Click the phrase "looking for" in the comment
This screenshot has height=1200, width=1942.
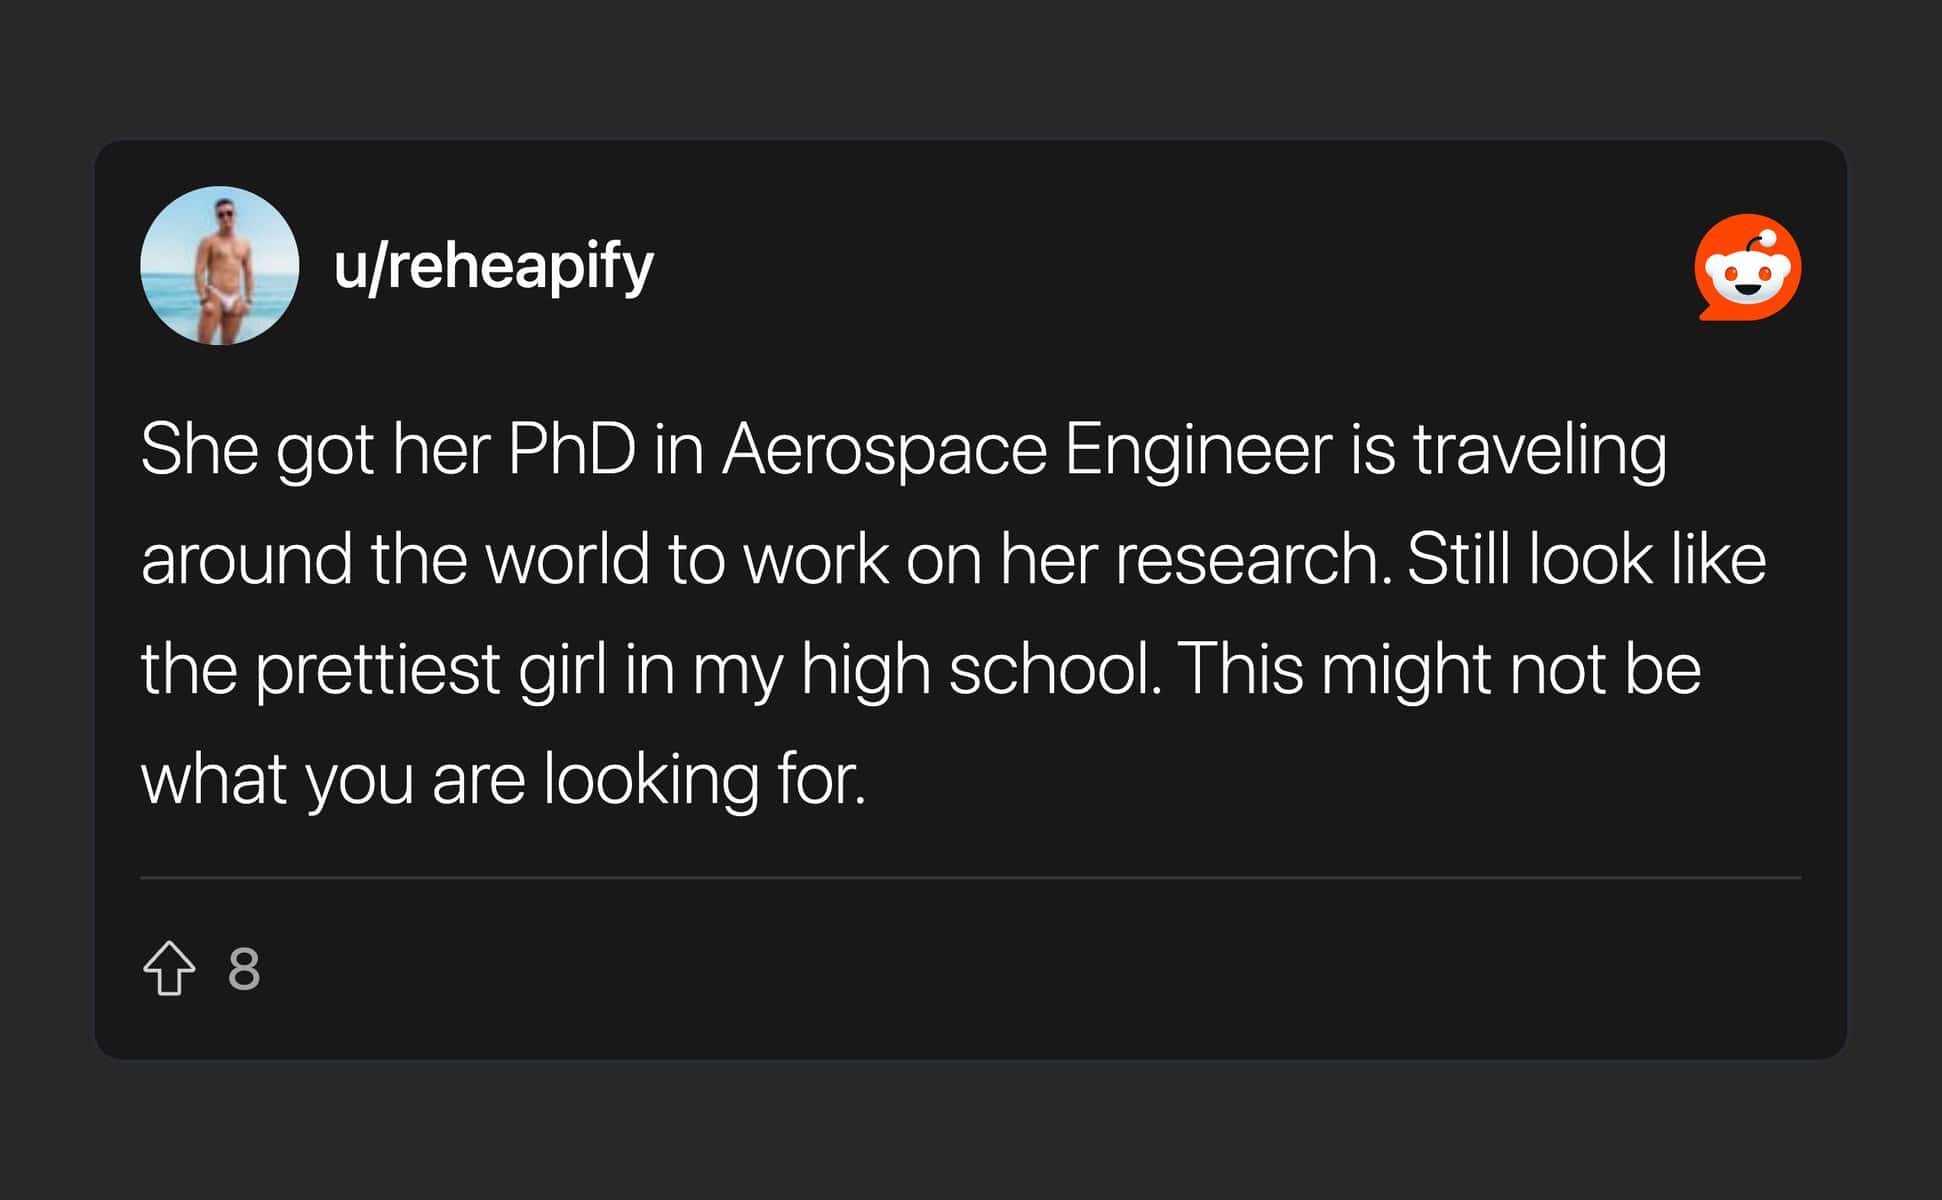704,779
